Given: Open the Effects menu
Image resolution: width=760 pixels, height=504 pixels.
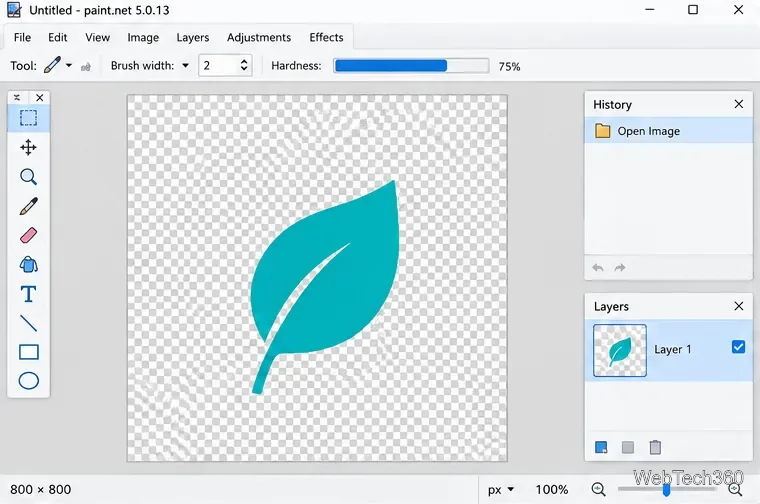Looking at the screenshot, I should (x=326, y=37).
